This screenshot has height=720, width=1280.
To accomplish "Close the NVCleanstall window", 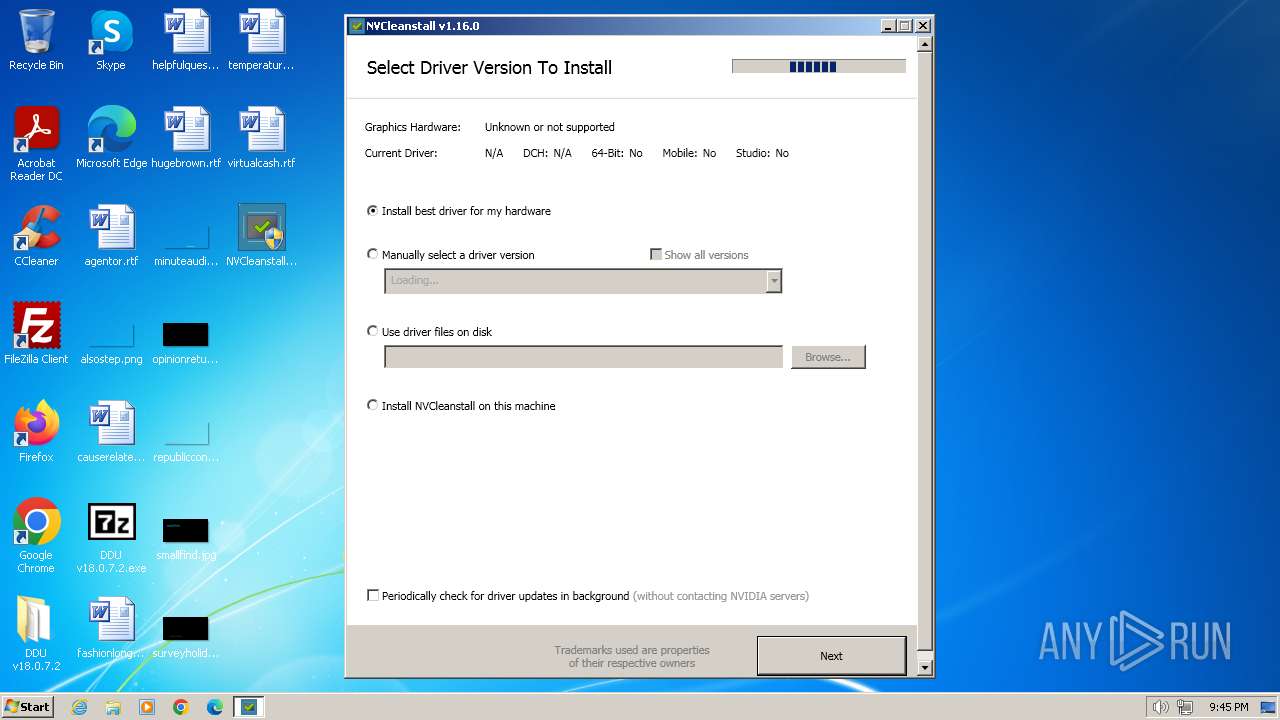I will pos(923,26).
